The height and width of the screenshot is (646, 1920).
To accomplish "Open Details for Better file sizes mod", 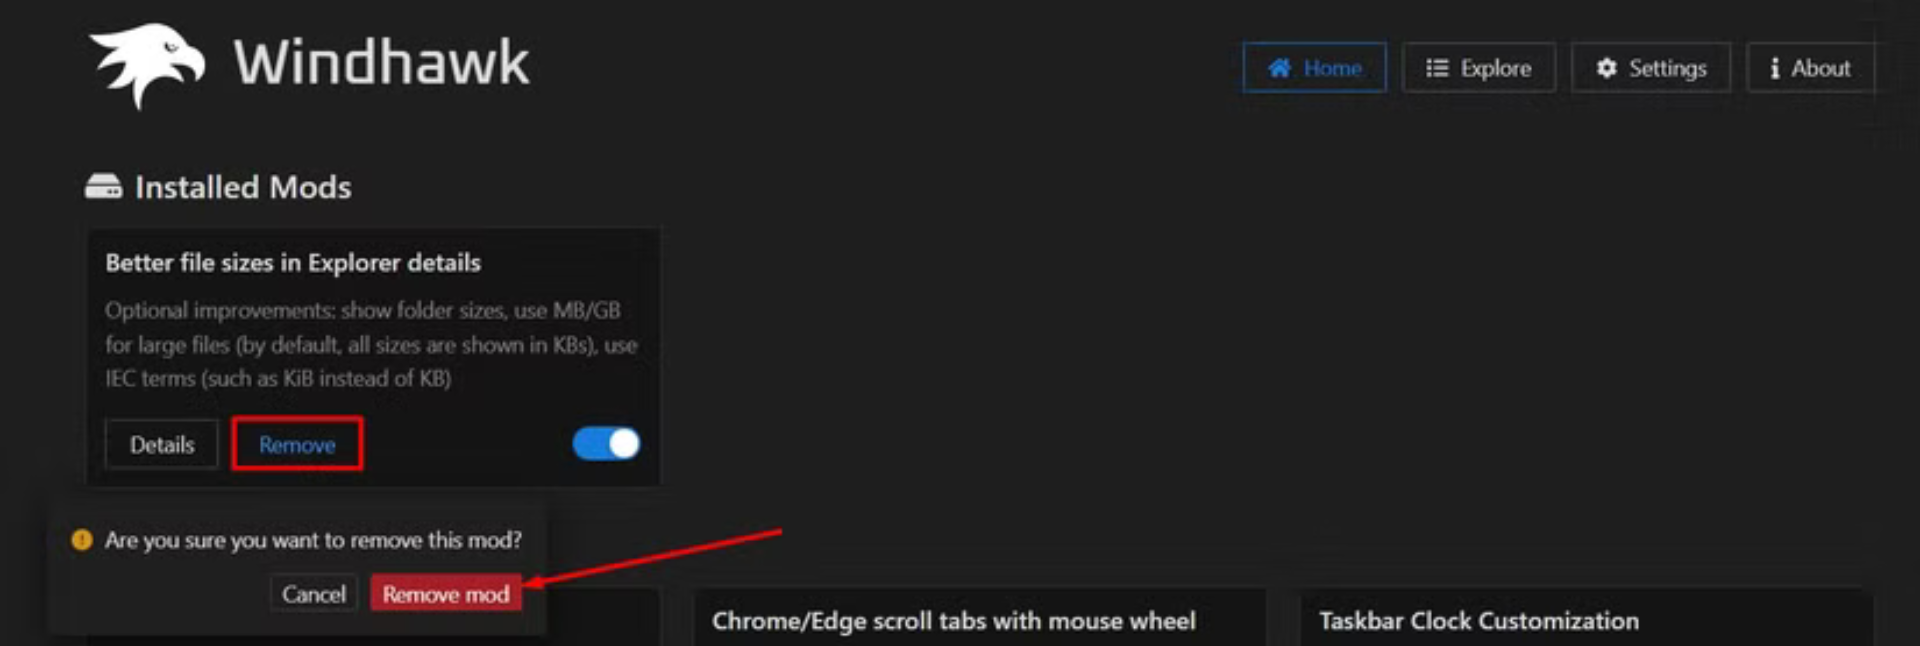I will [x=161, y=444].
